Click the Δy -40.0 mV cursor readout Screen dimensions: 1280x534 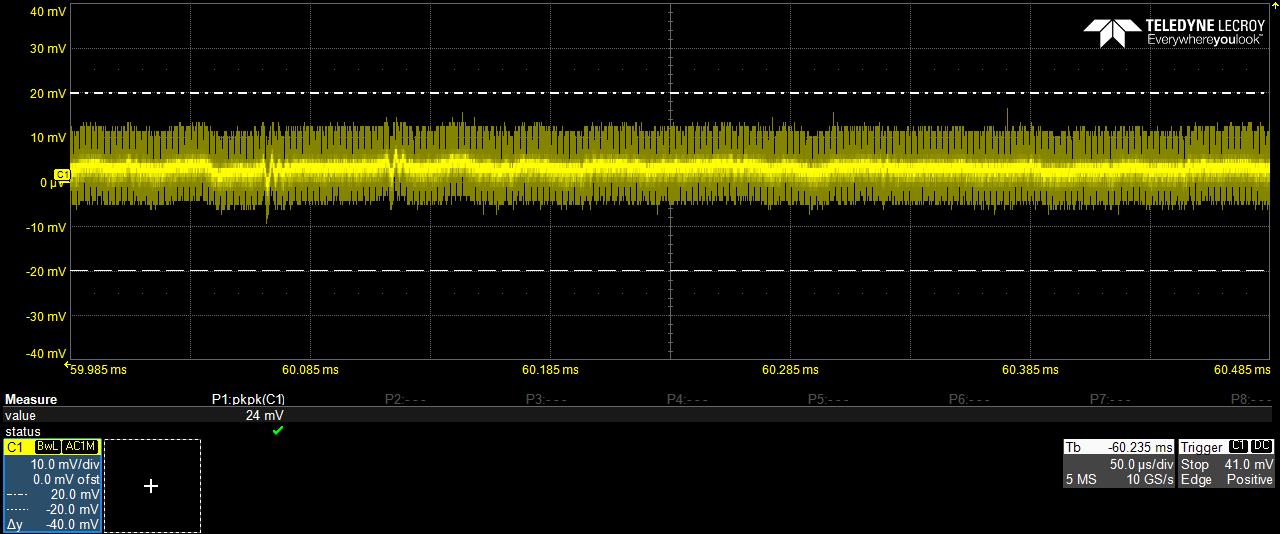52,524
